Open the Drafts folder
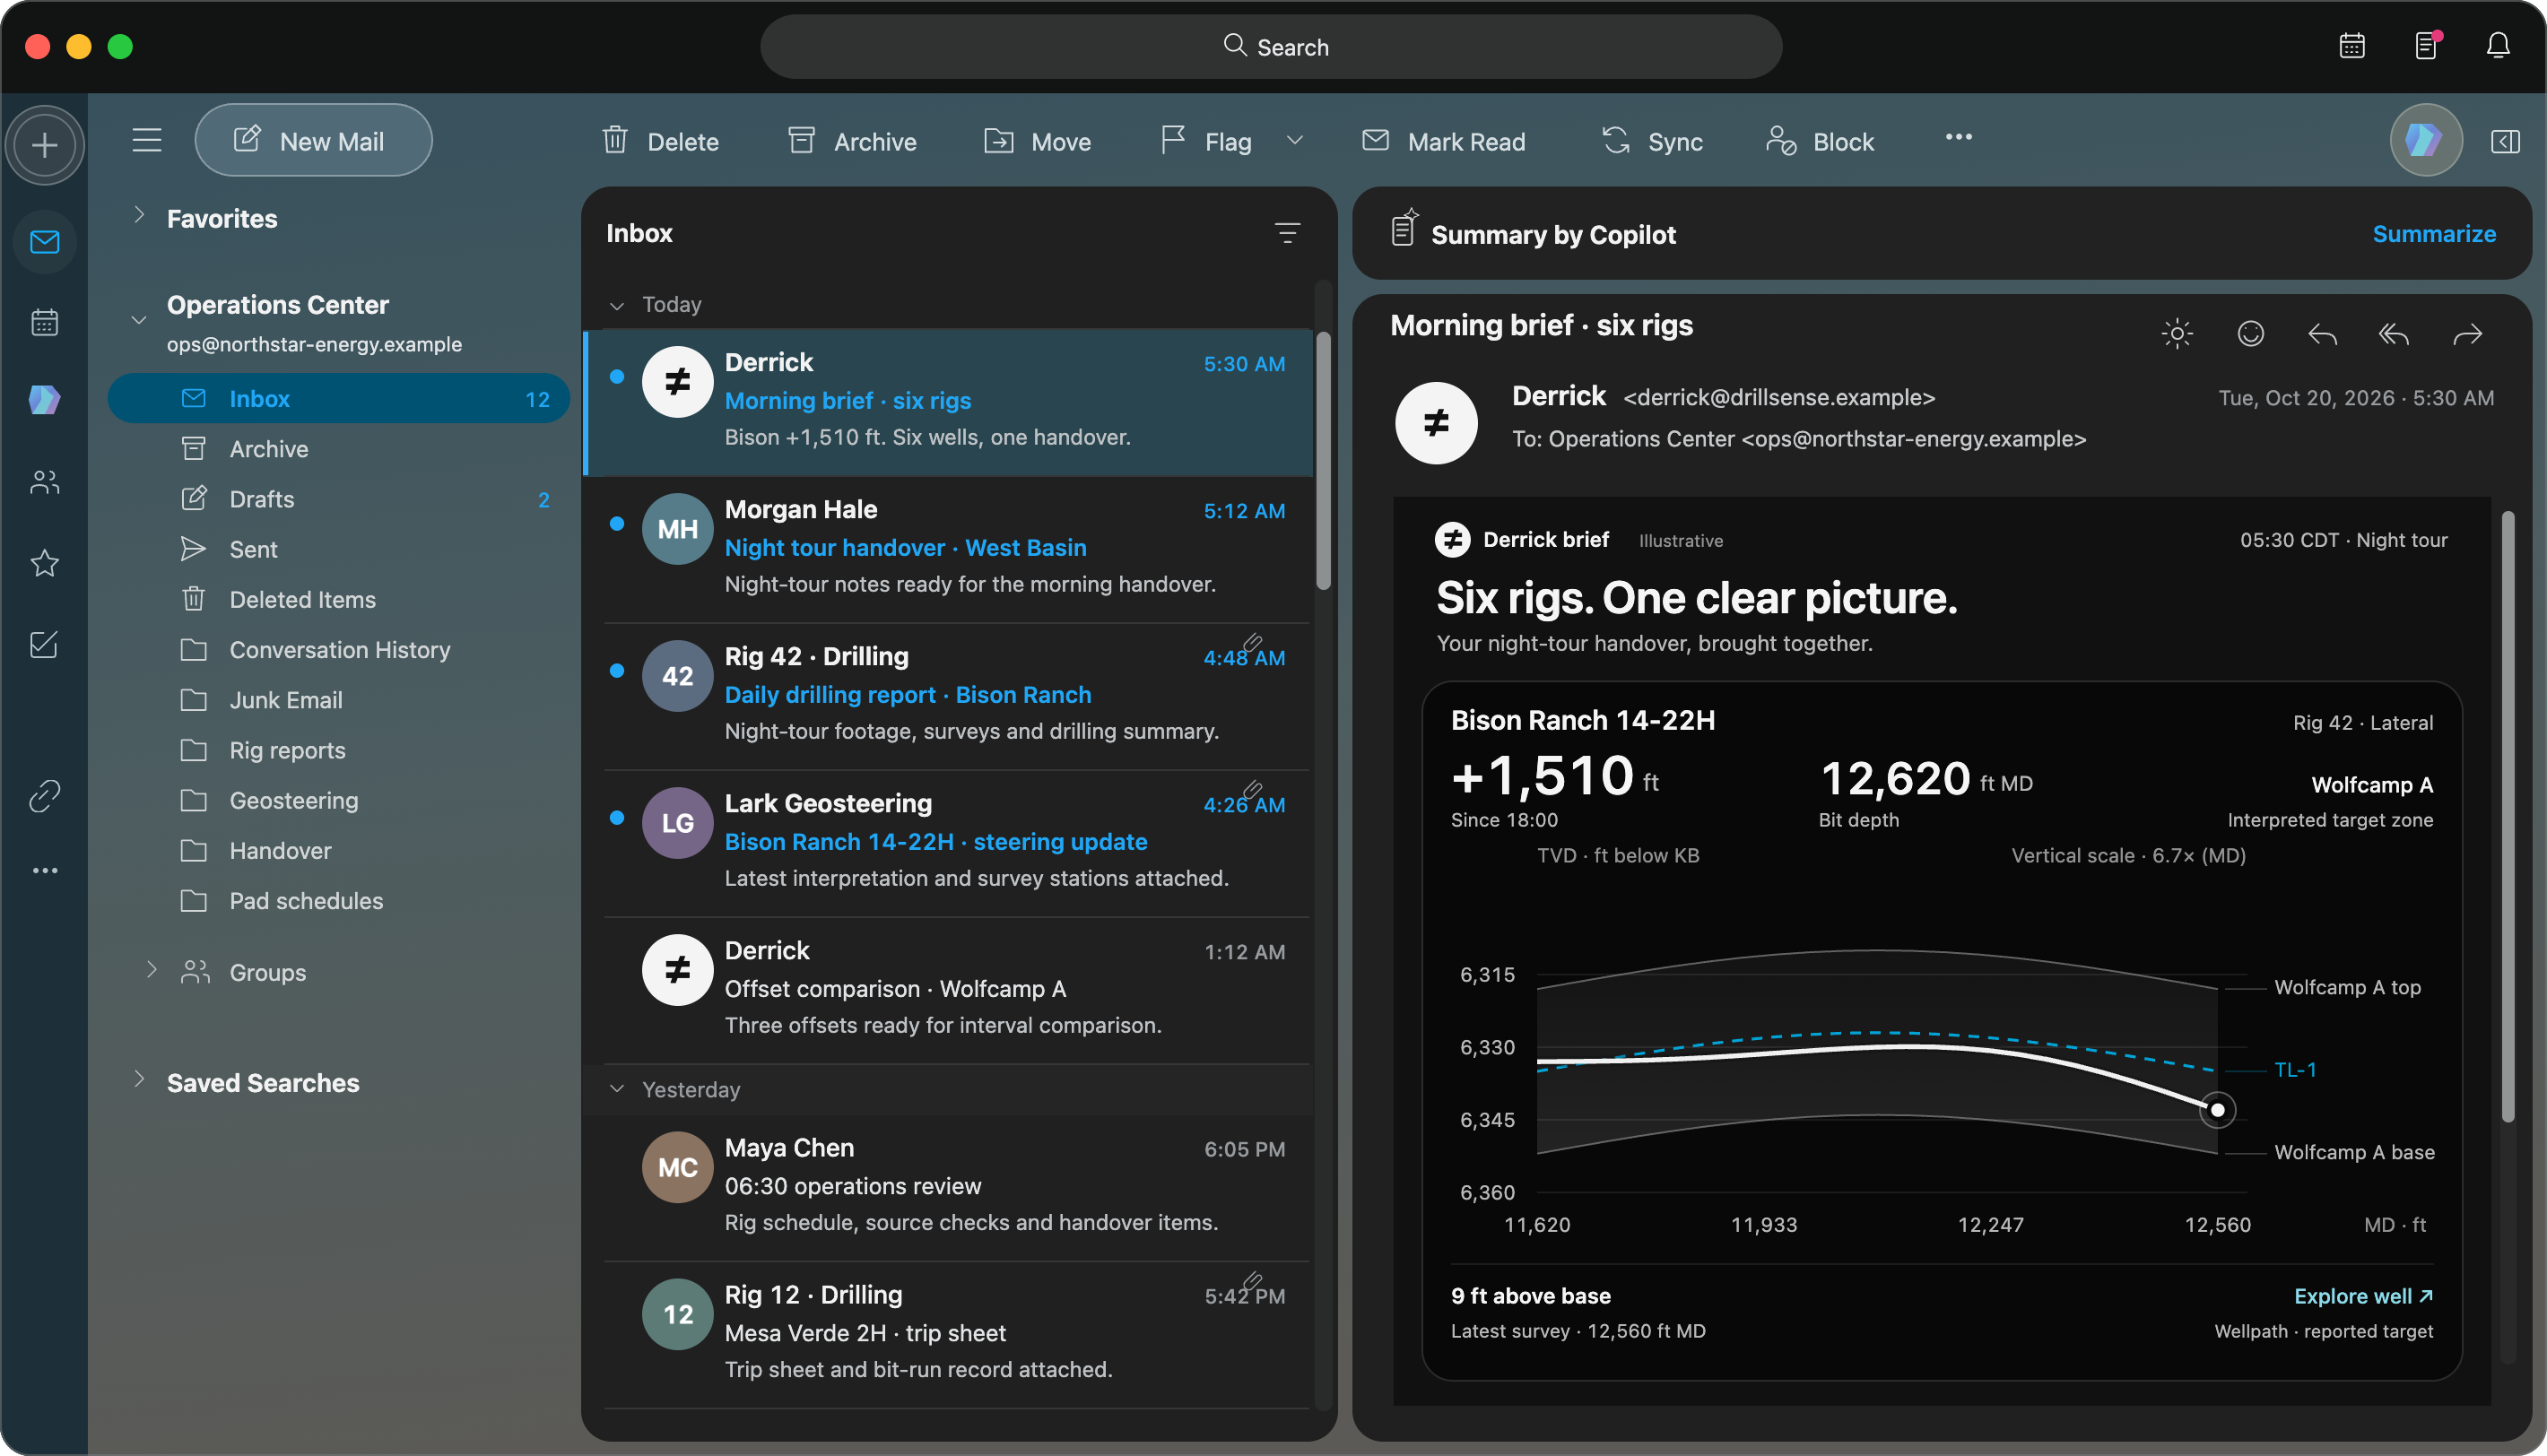 (x=338, y=499)
